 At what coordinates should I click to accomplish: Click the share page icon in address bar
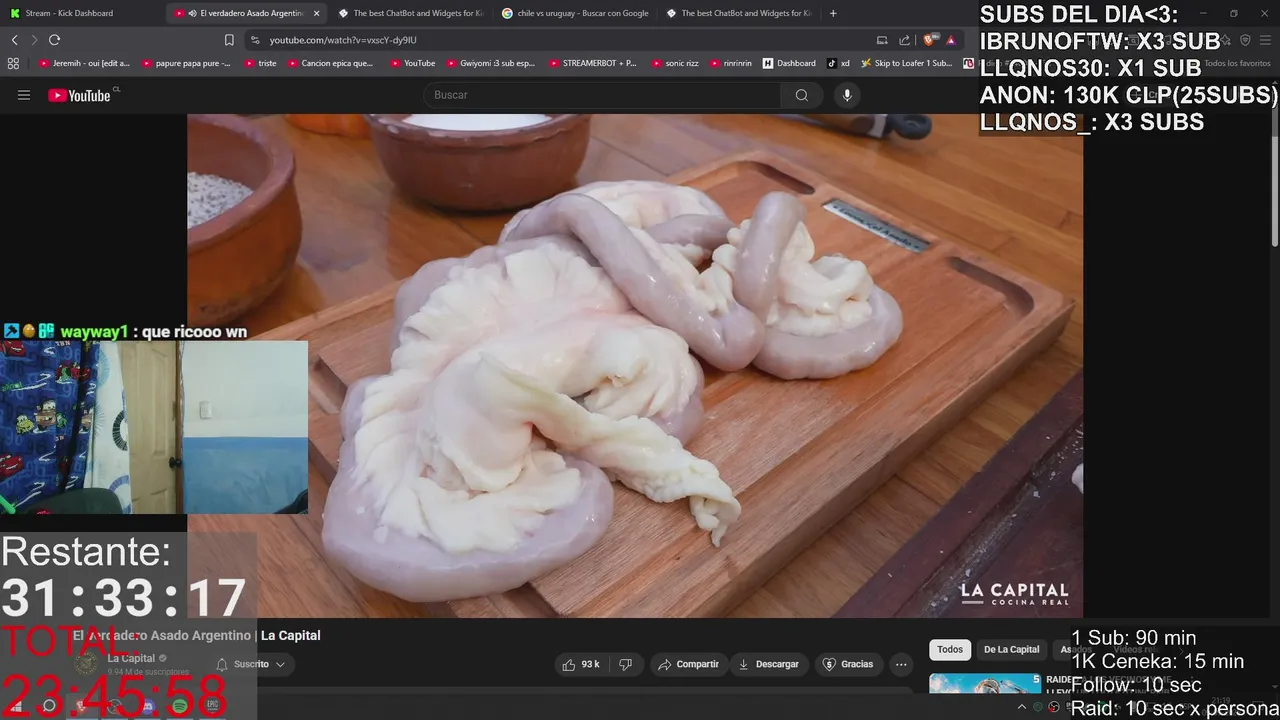(904, 40)
